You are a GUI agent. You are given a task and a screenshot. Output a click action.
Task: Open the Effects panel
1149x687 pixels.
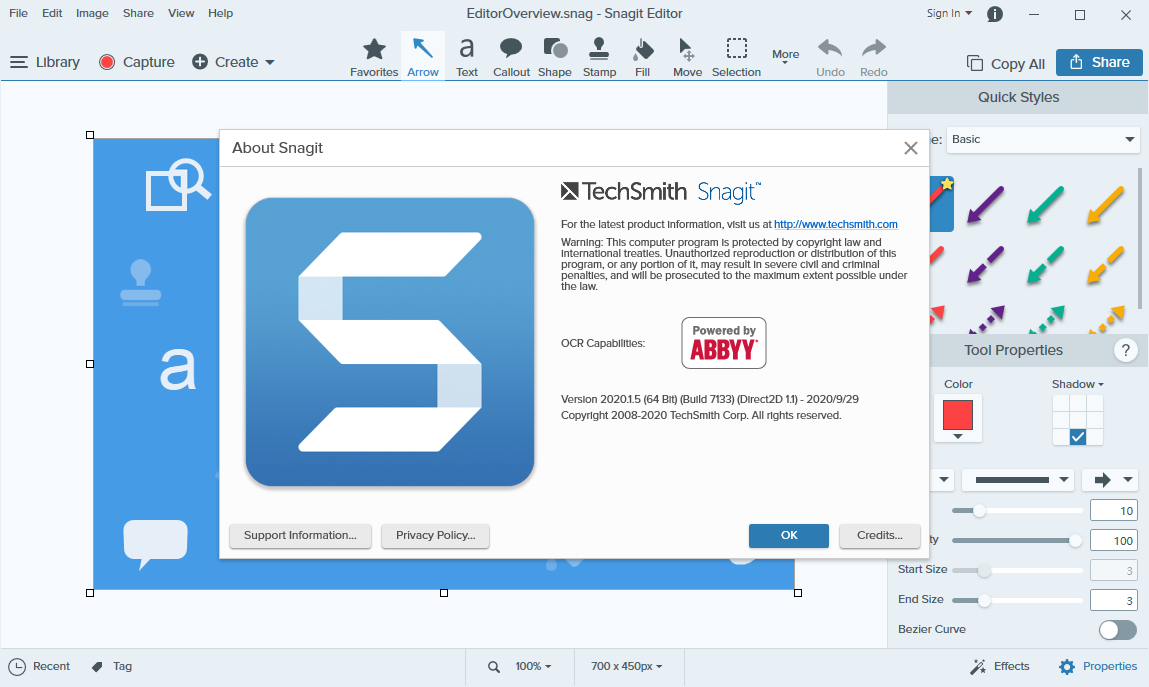tap(1000, 666)
